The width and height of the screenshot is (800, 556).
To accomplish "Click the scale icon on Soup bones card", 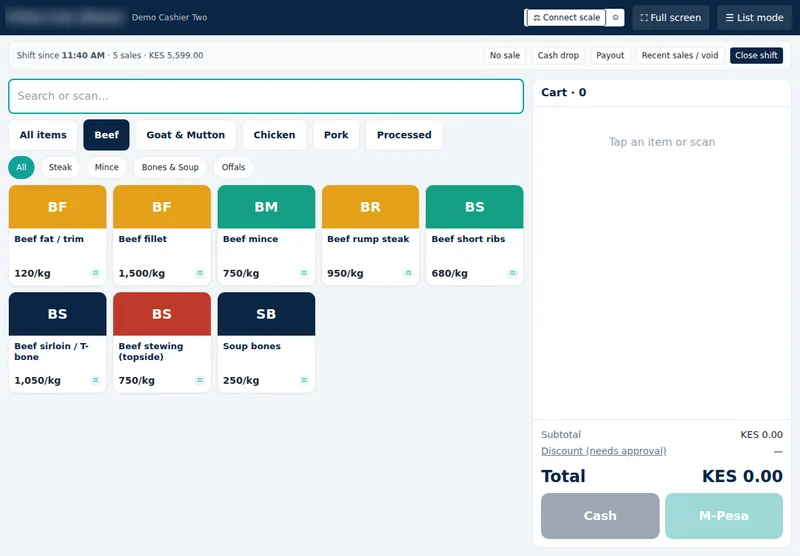I will [x=304, y=380].
